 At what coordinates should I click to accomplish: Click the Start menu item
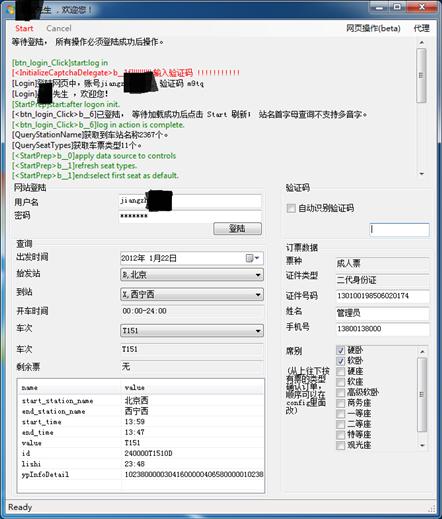tap(24, 28)
